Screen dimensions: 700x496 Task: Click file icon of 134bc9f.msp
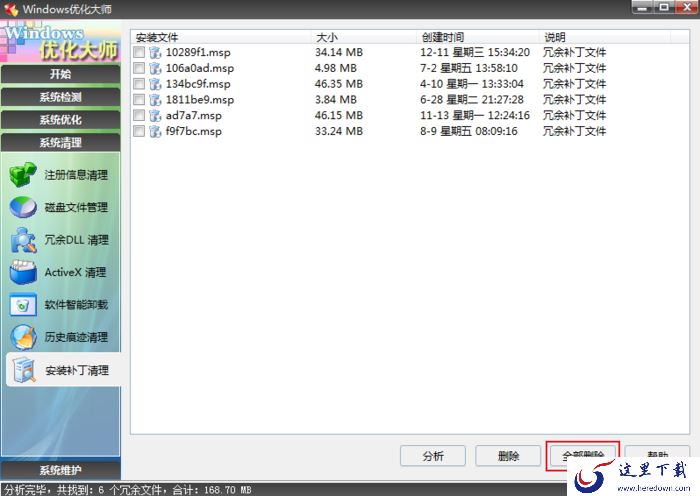pos(155,84)
